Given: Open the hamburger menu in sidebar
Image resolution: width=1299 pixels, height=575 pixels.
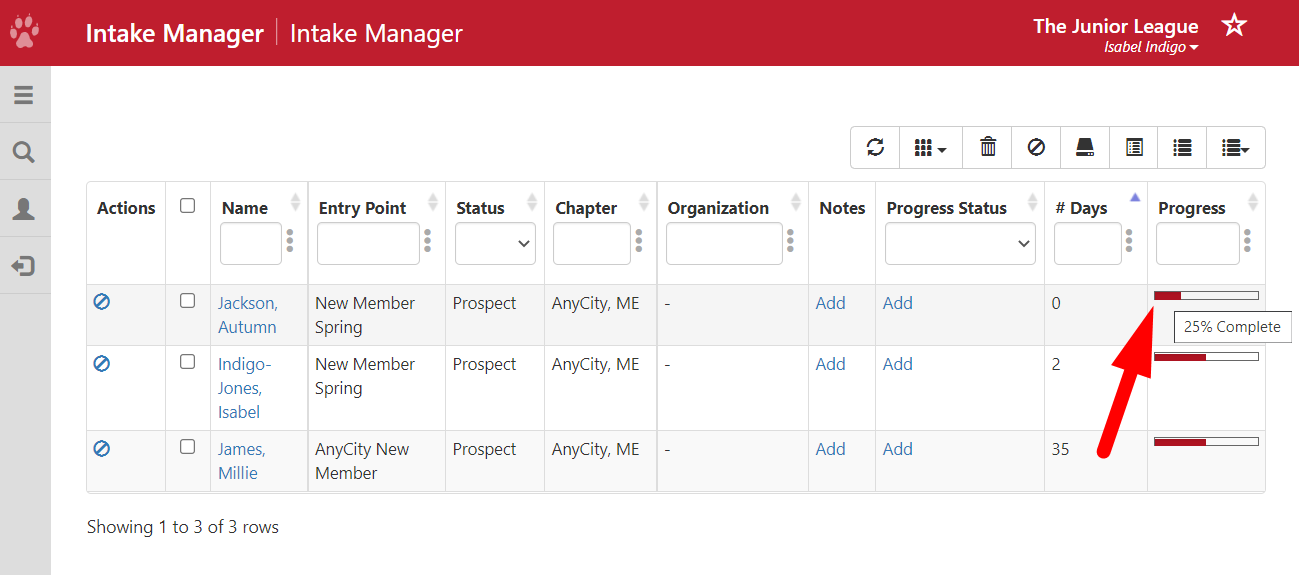Looking at the screenshot, I should [x=24, y=96].
